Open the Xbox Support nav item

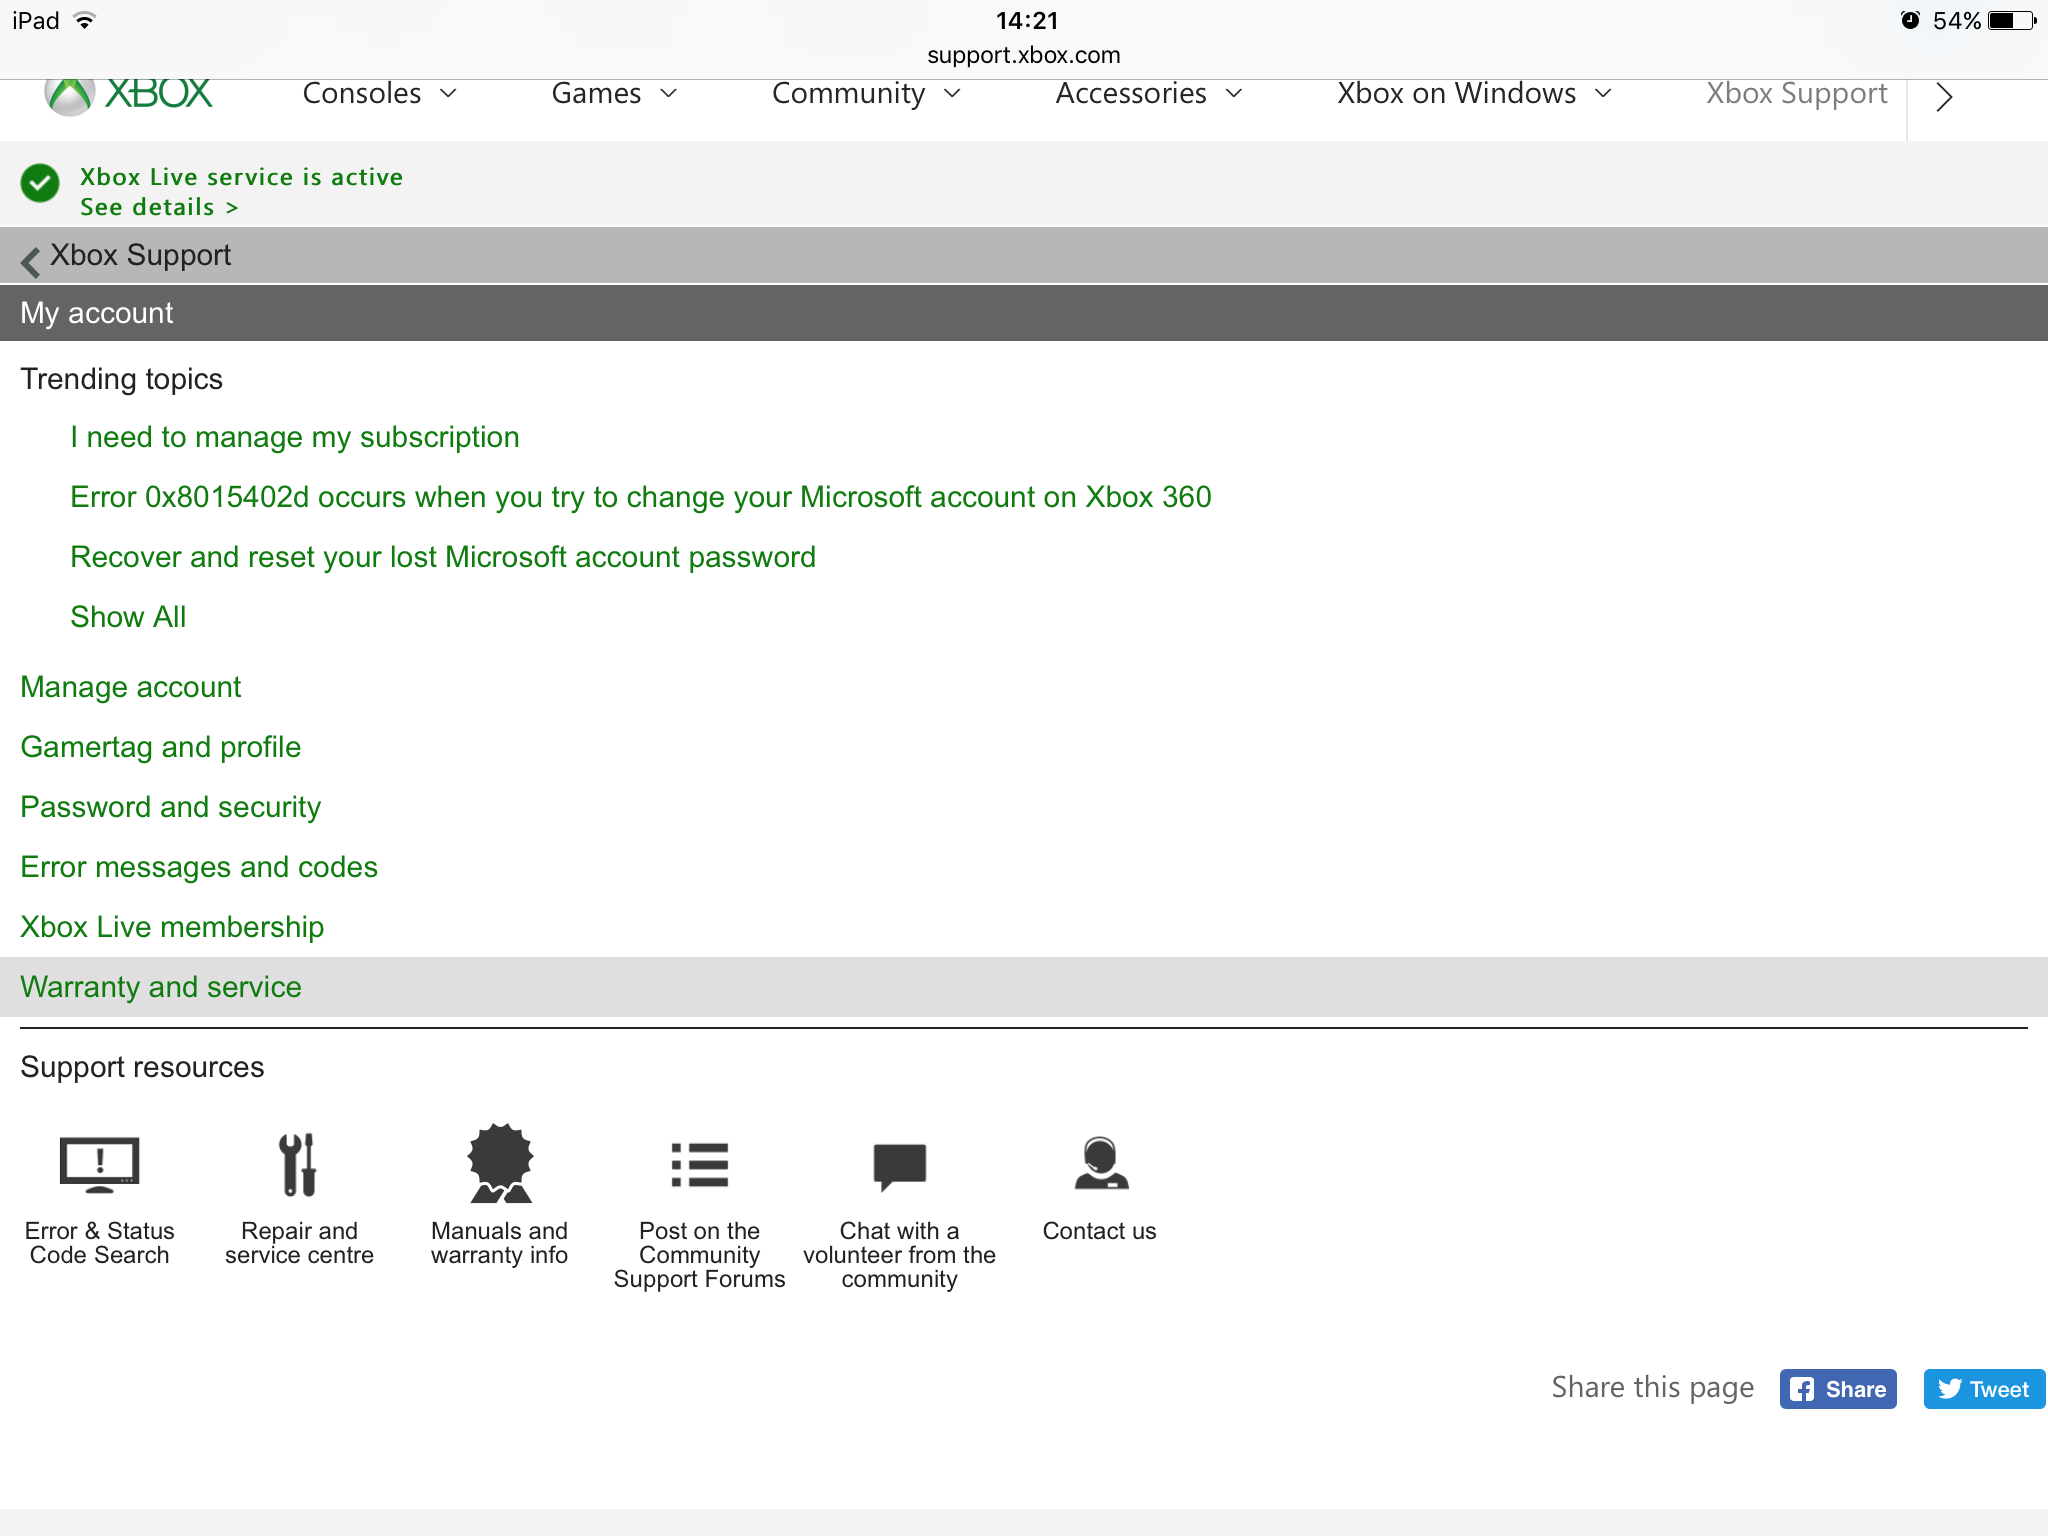tap(1797, 93)
